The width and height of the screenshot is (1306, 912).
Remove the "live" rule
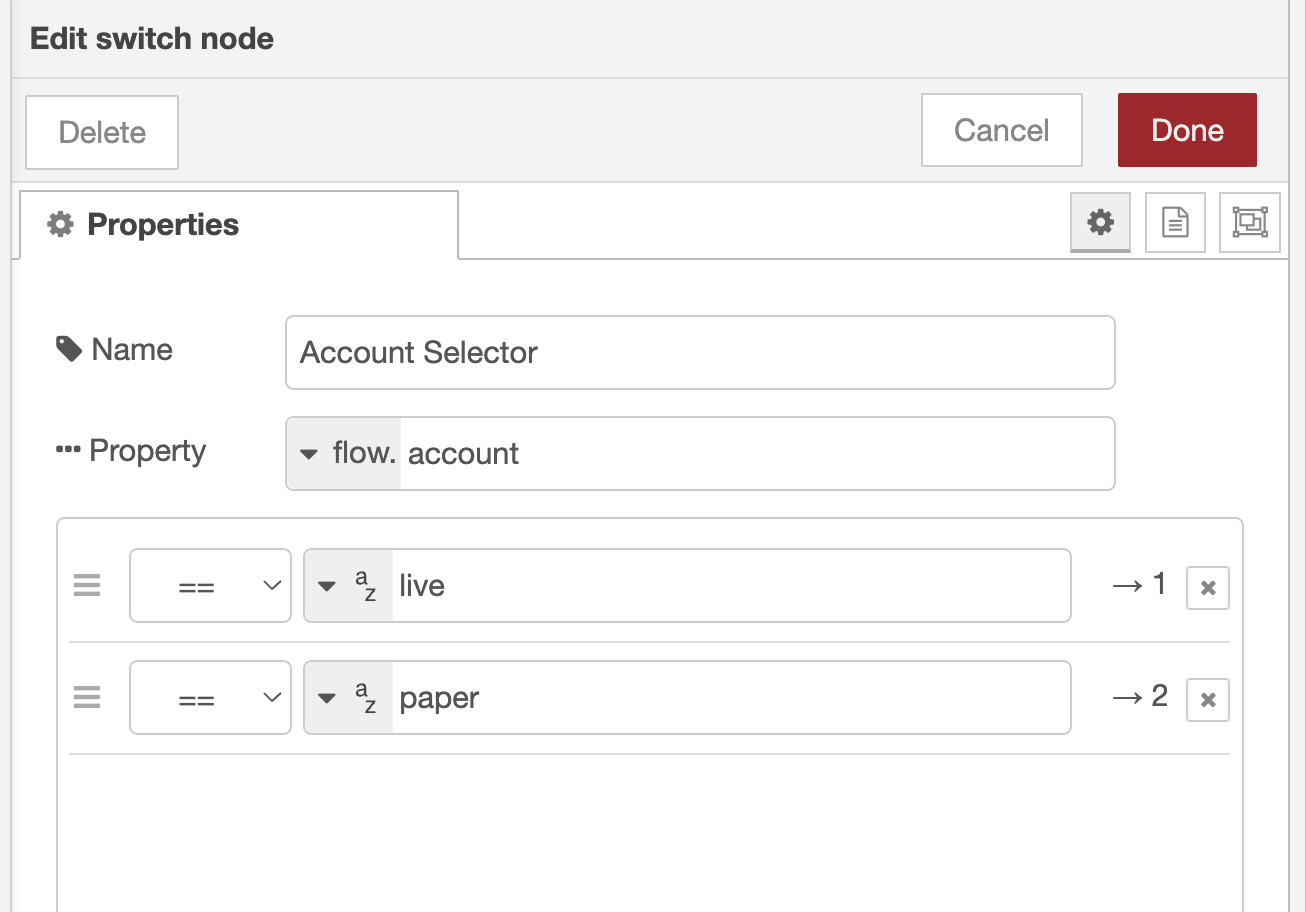click(1207, 588)
